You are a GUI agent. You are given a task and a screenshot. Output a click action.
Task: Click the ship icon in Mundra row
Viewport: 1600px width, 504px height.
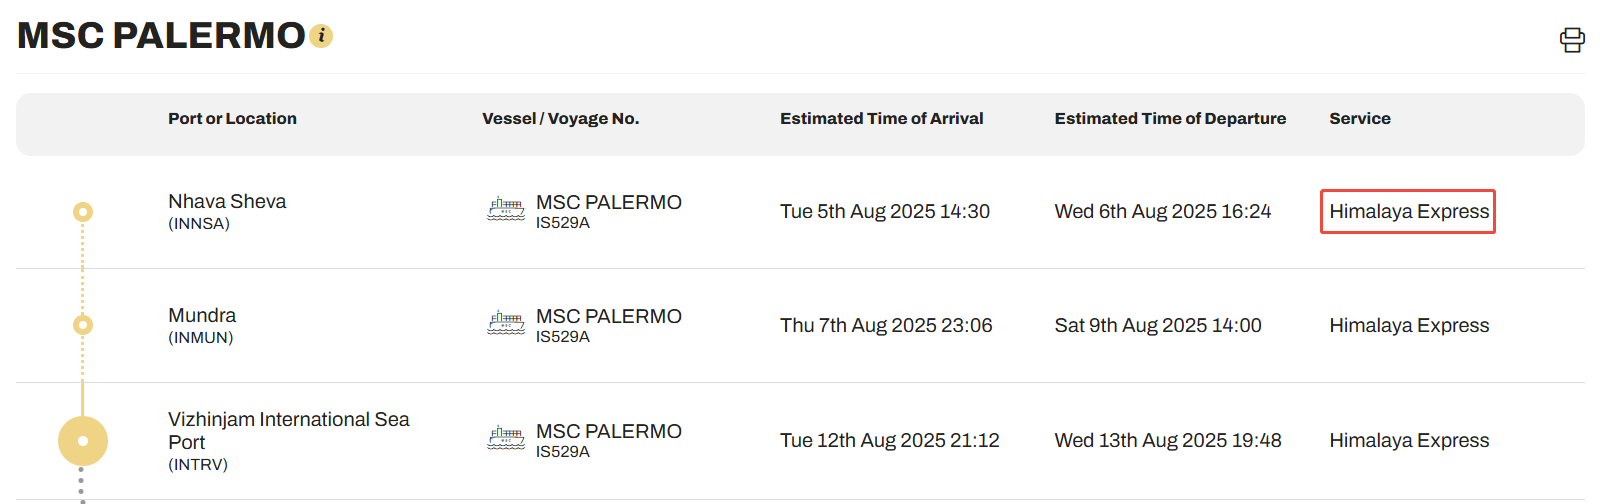coord(506,323)
